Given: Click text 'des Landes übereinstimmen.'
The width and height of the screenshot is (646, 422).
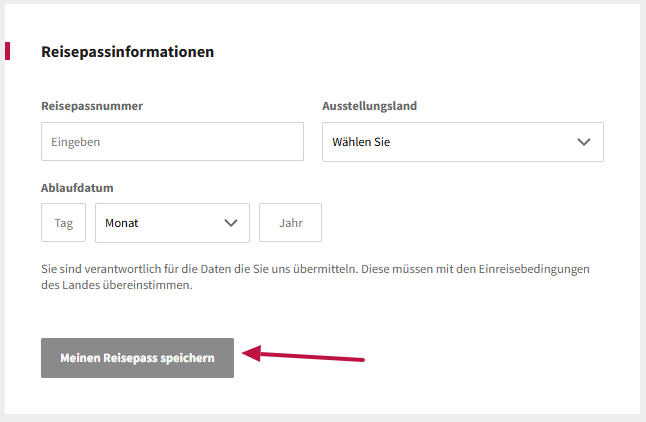Looking at the screenshot, I should tap(117, 285).
